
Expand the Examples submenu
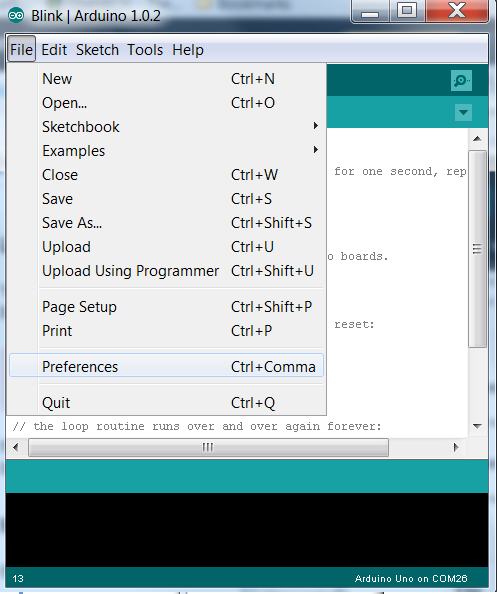click(x=166, y=151)
